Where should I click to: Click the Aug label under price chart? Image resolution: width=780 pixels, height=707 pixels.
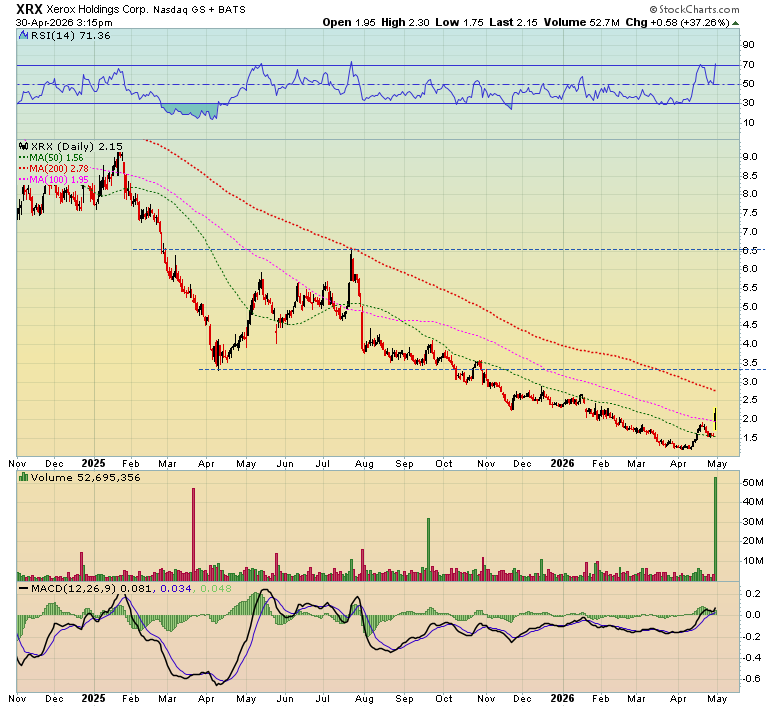pyautogui.click(x=364, y=464)
